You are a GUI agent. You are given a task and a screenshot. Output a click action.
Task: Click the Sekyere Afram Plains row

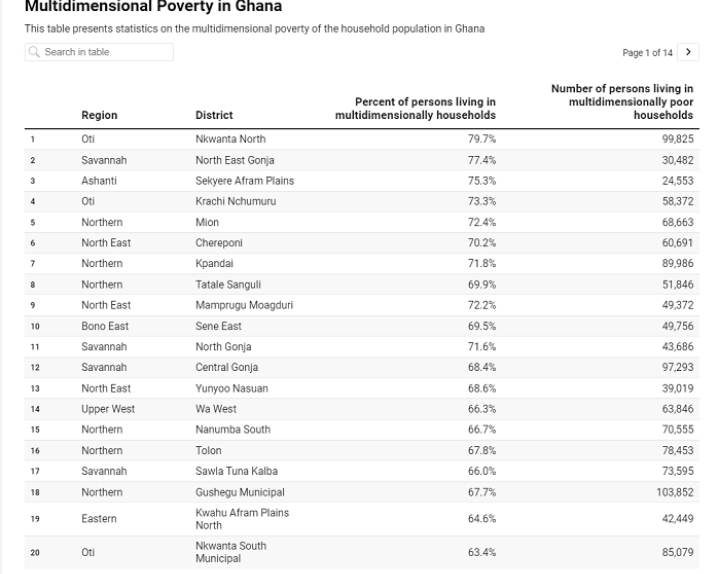(244, 181)
